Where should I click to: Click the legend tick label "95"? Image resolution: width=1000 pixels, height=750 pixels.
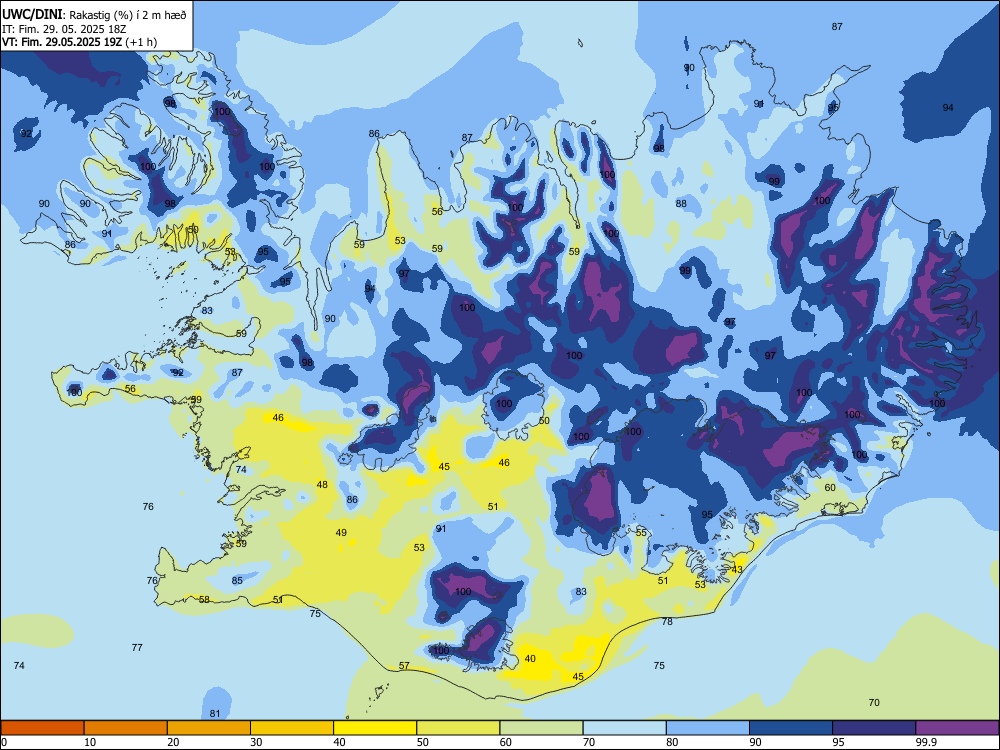pos(838,742)
